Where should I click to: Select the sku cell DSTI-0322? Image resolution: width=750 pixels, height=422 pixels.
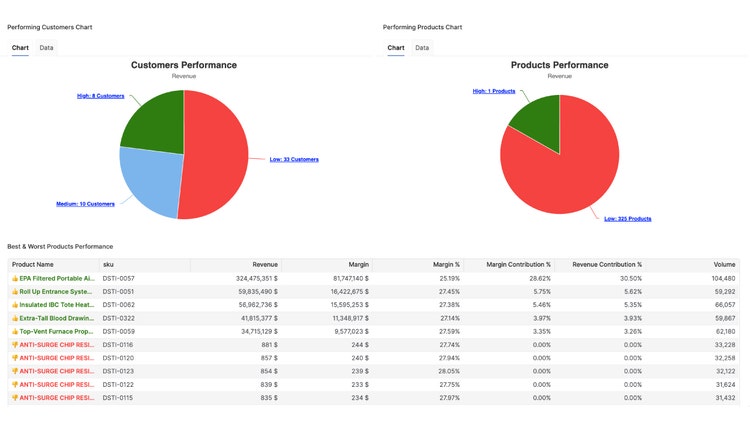click(x=119, y=318)
